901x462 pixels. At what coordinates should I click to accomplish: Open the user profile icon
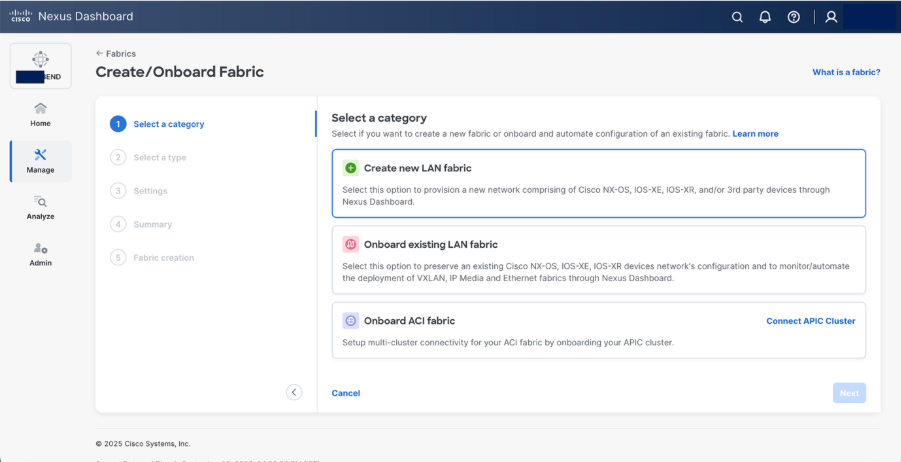831,17
